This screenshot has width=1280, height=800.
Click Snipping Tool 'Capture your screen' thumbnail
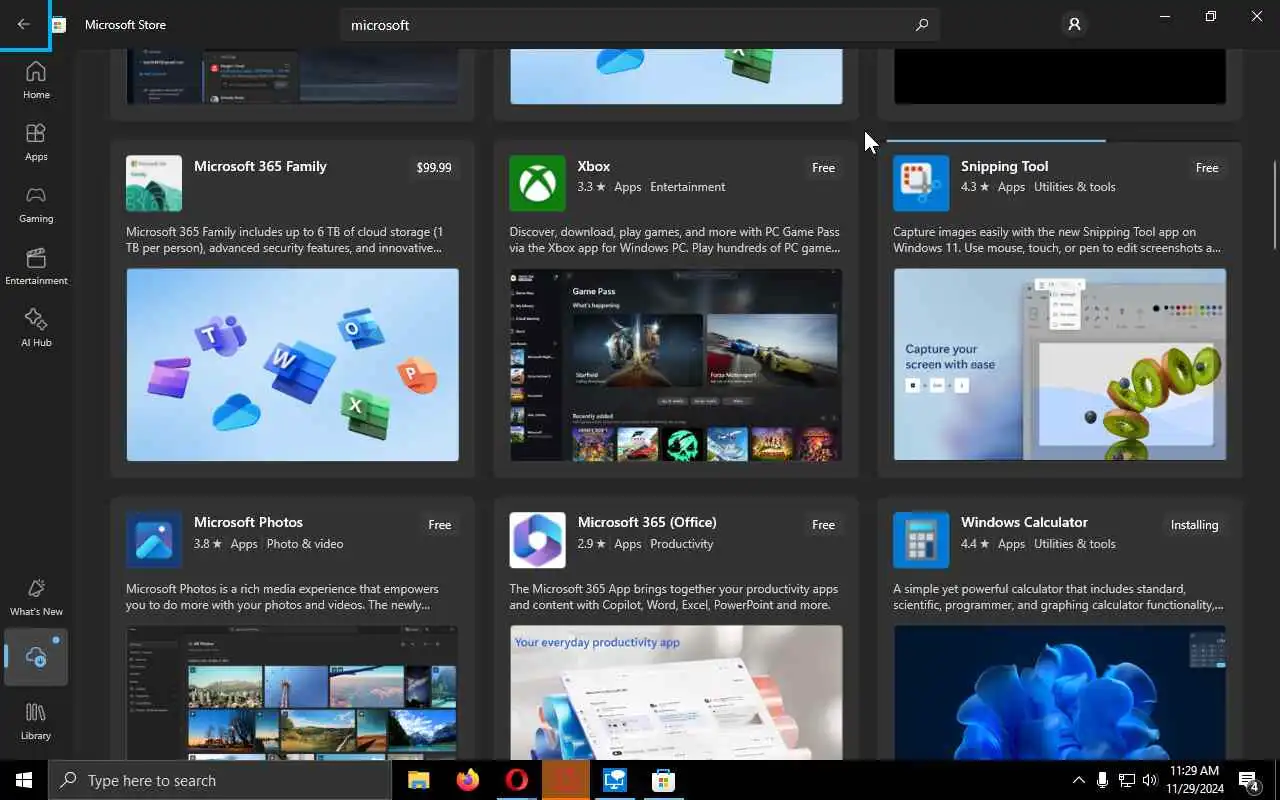click(x=1060, y=364)
